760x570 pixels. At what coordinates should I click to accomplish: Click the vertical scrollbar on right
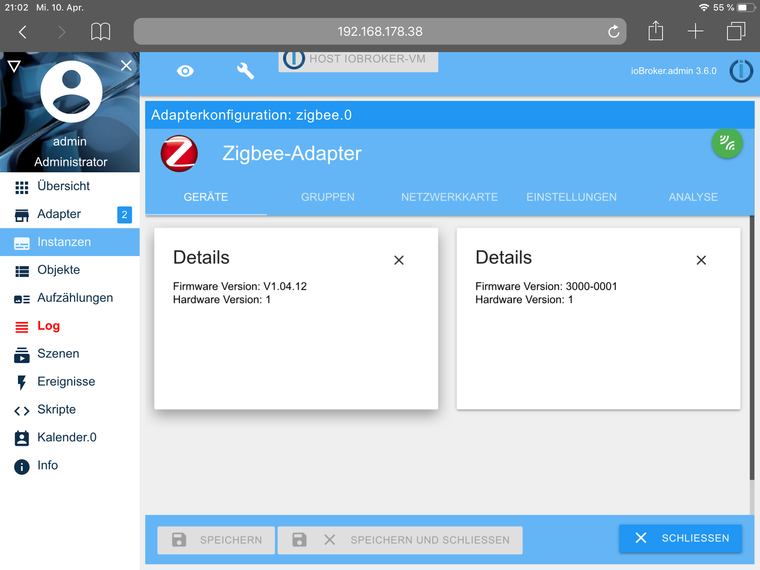(x=751, y=348)
